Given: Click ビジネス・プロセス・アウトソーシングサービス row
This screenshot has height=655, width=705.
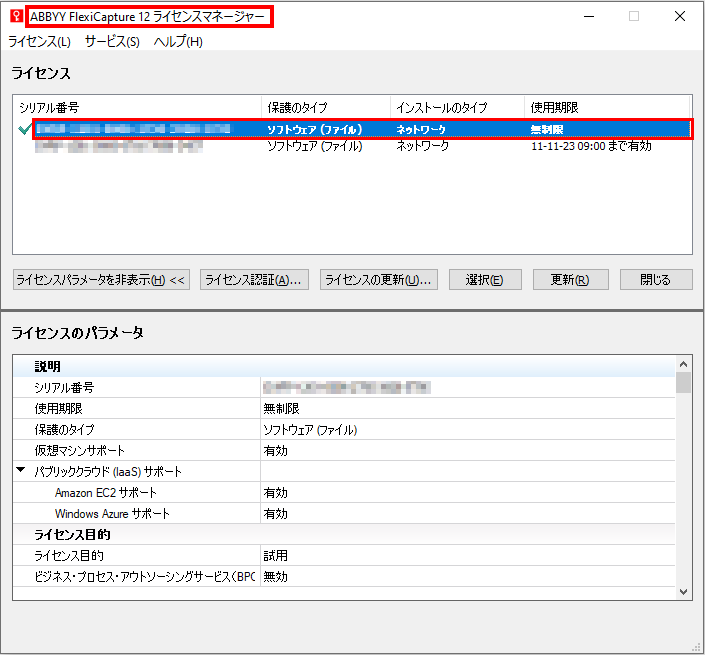Looking at the screenshot, I should [344, 576].
